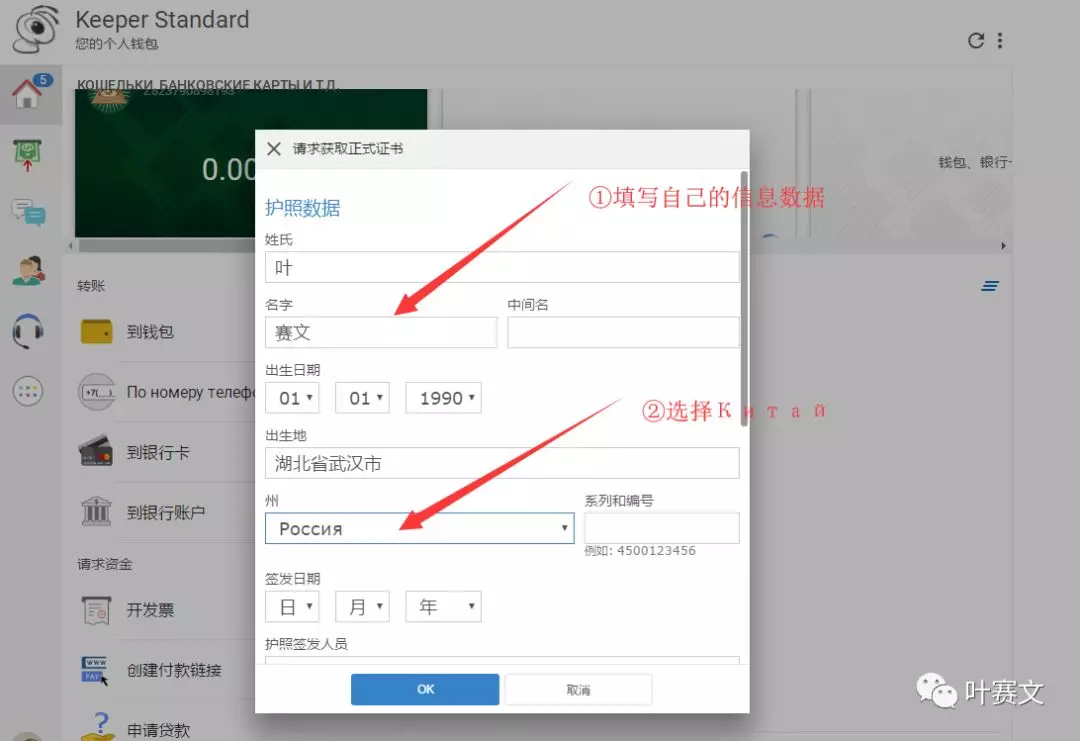Click the 取消 button to cancel
1080x741 pixels.
click(x=578, y=689)
